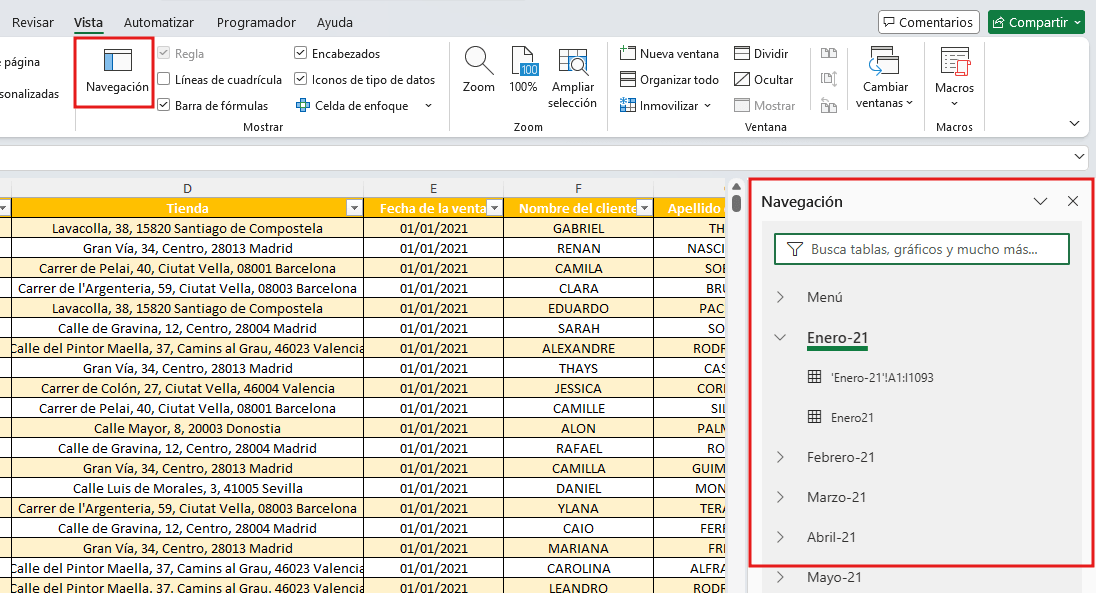Go to Menú sheet label

pos(824,297)
